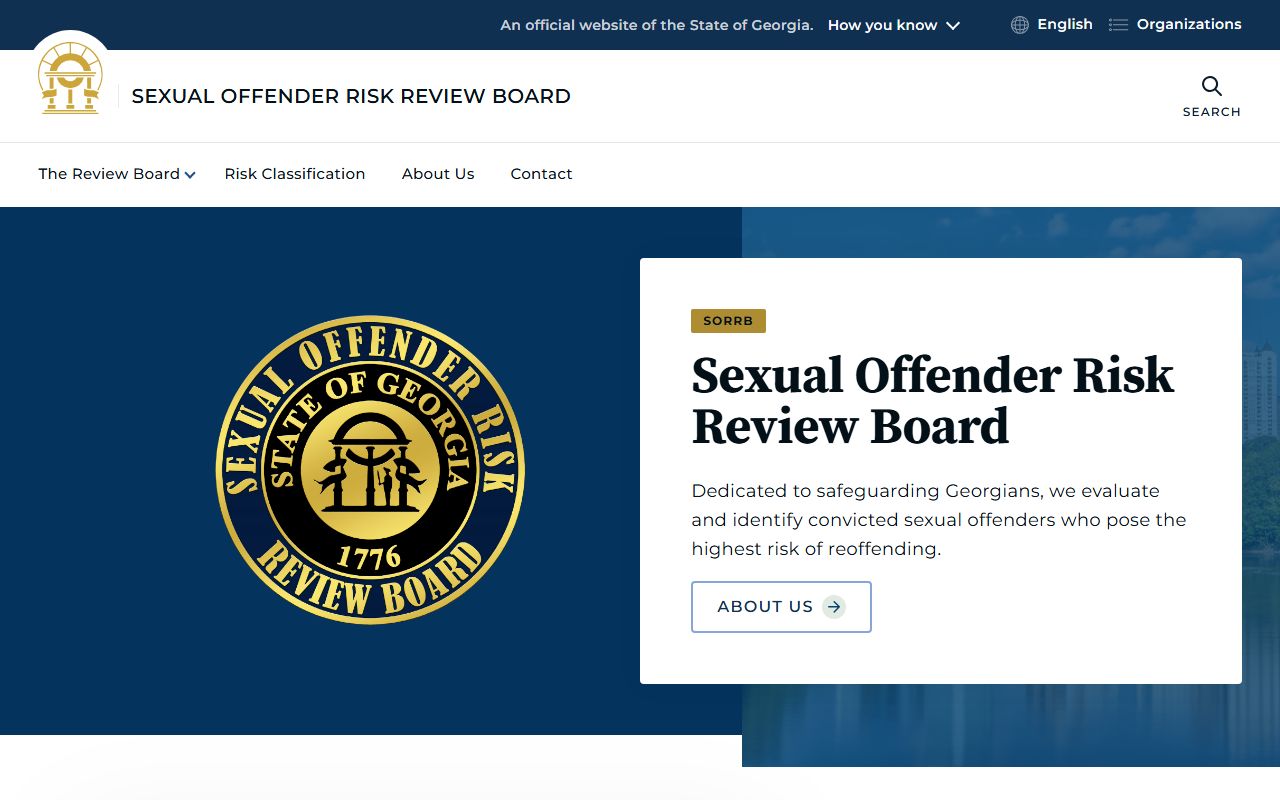This screenshot has width=1280, height=800.
Task: Go to the Contact page
Action: click(x=541, y=174)
